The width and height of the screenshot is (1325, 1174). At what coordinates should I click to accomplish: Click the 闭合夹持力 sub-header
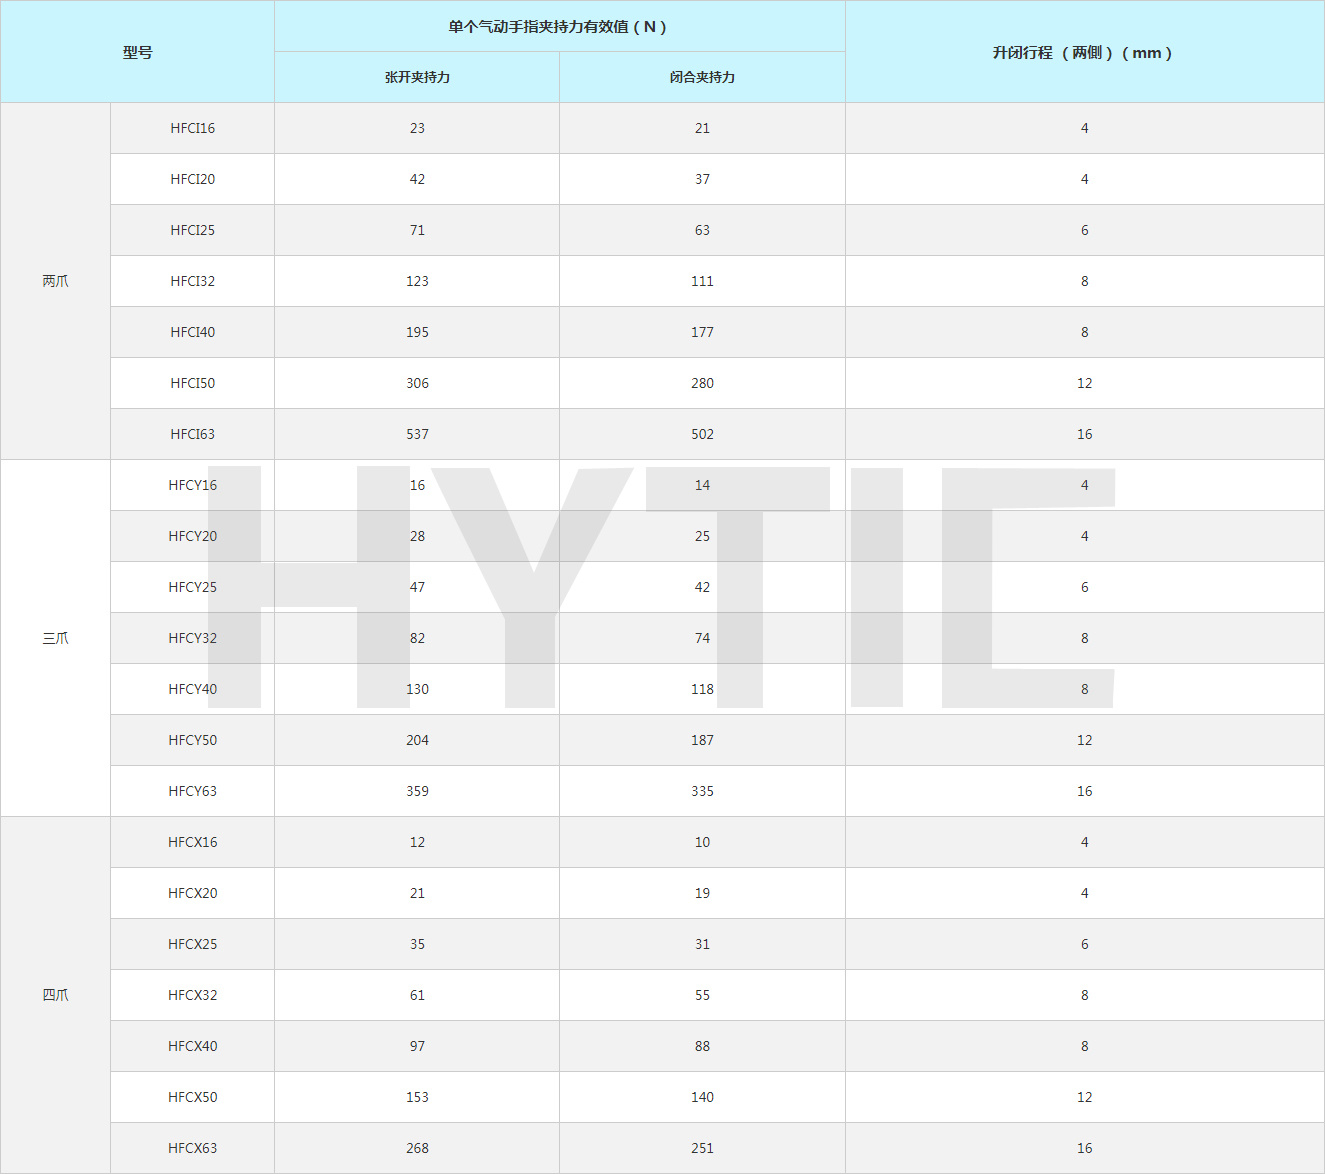coord(702,77)
